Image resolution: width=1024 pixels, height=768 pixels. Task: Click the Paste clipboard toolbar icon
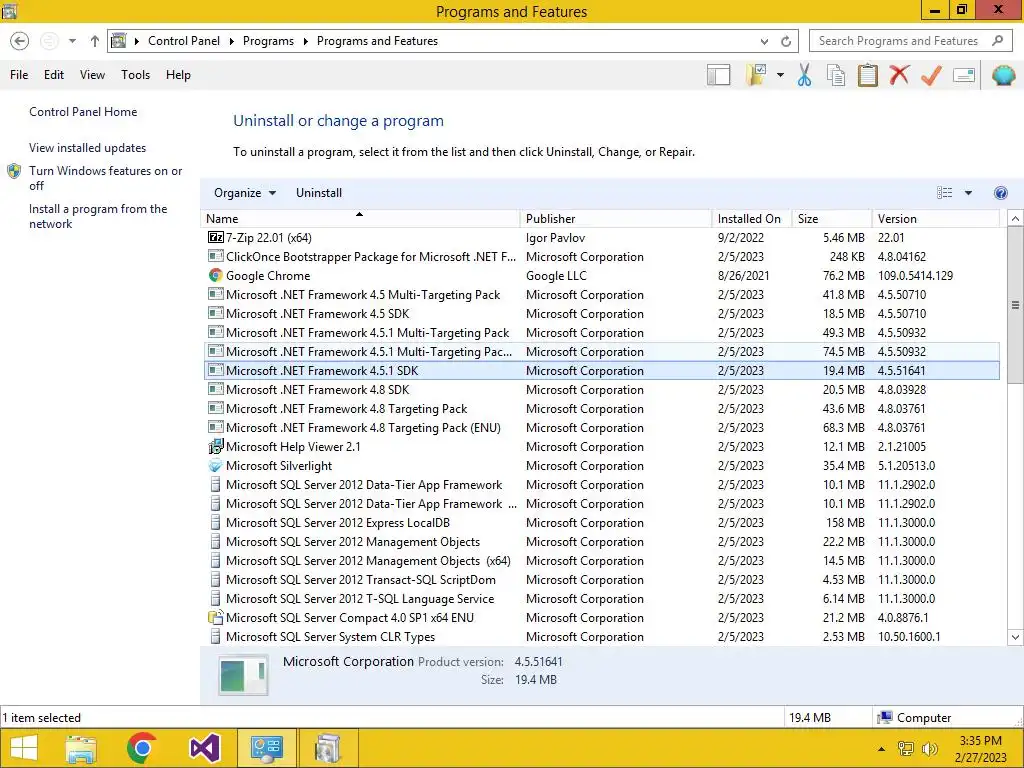click(867, 75)
